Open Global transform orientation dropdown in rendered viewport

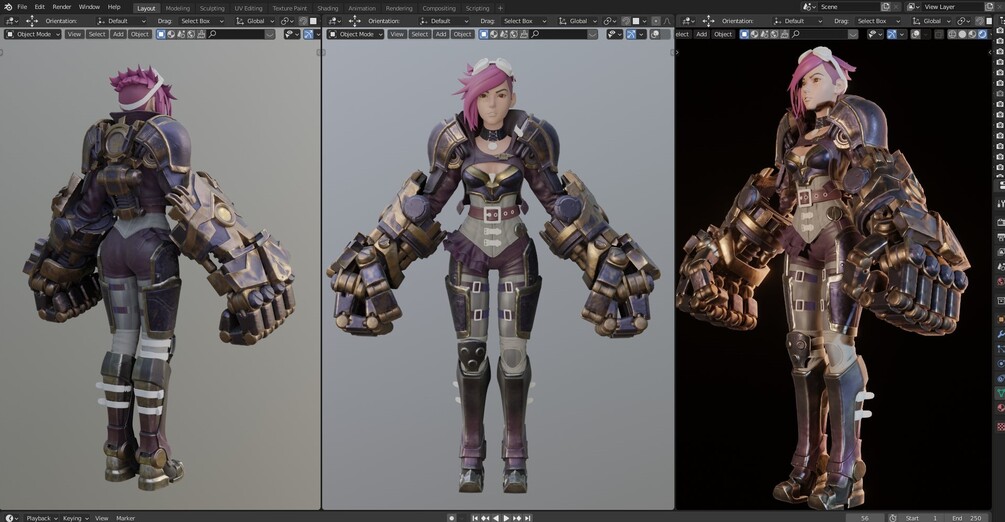point(930,21)
